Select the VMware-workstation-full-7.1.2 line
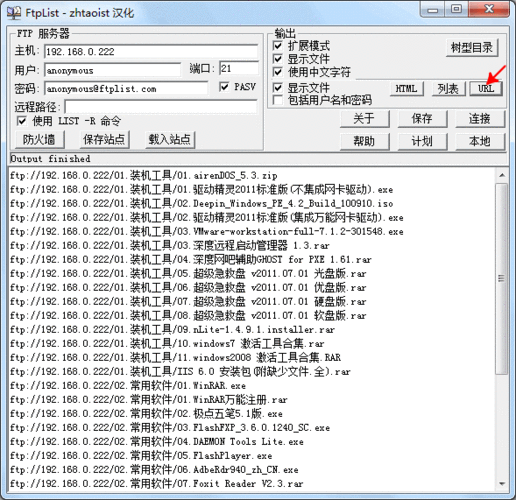The image size is (516, 500). [207, 231]
